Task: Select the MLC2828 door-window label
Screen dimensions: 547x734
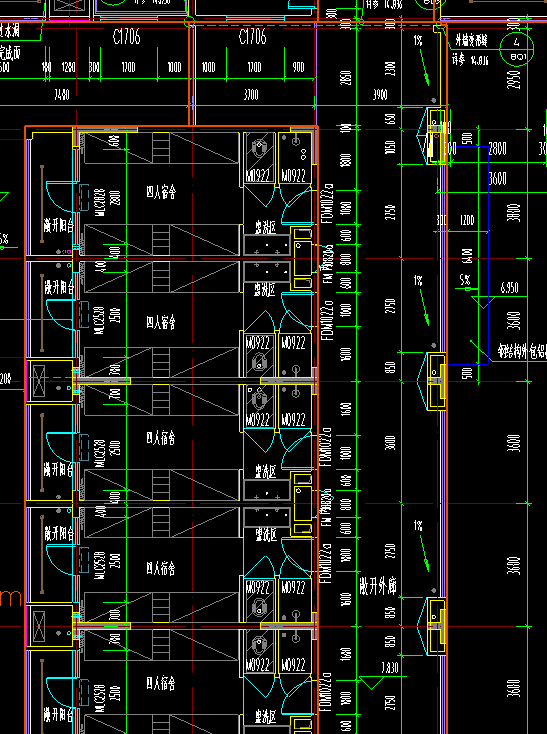Action: click(100, 203)
